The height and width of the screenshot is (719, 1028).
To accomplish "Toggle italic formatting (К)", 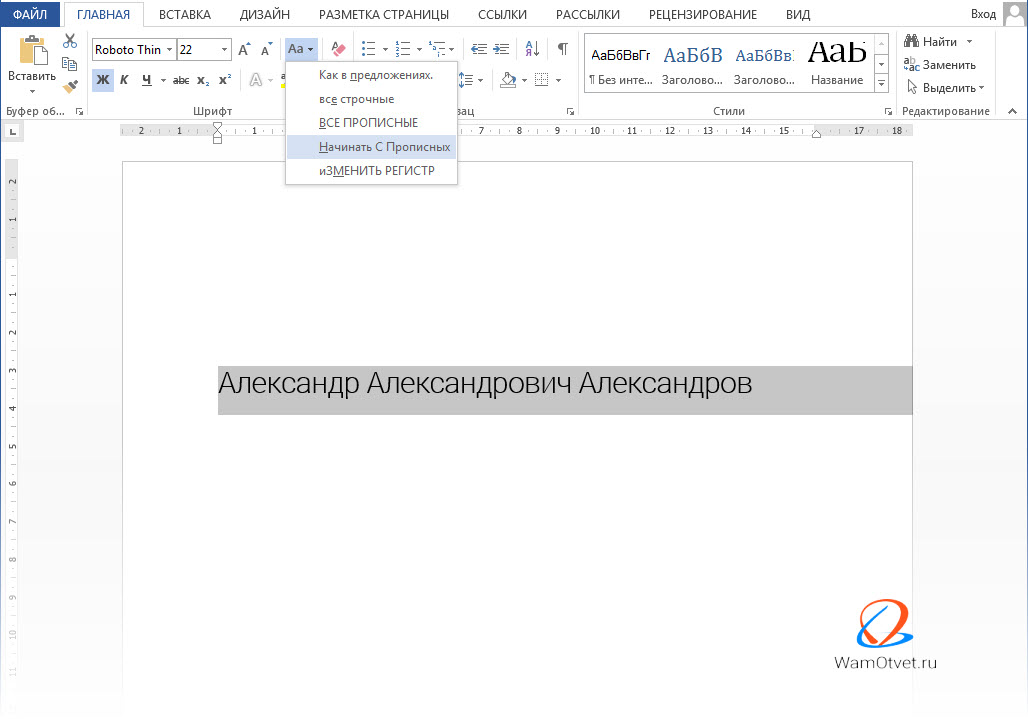I will (124, 80).
